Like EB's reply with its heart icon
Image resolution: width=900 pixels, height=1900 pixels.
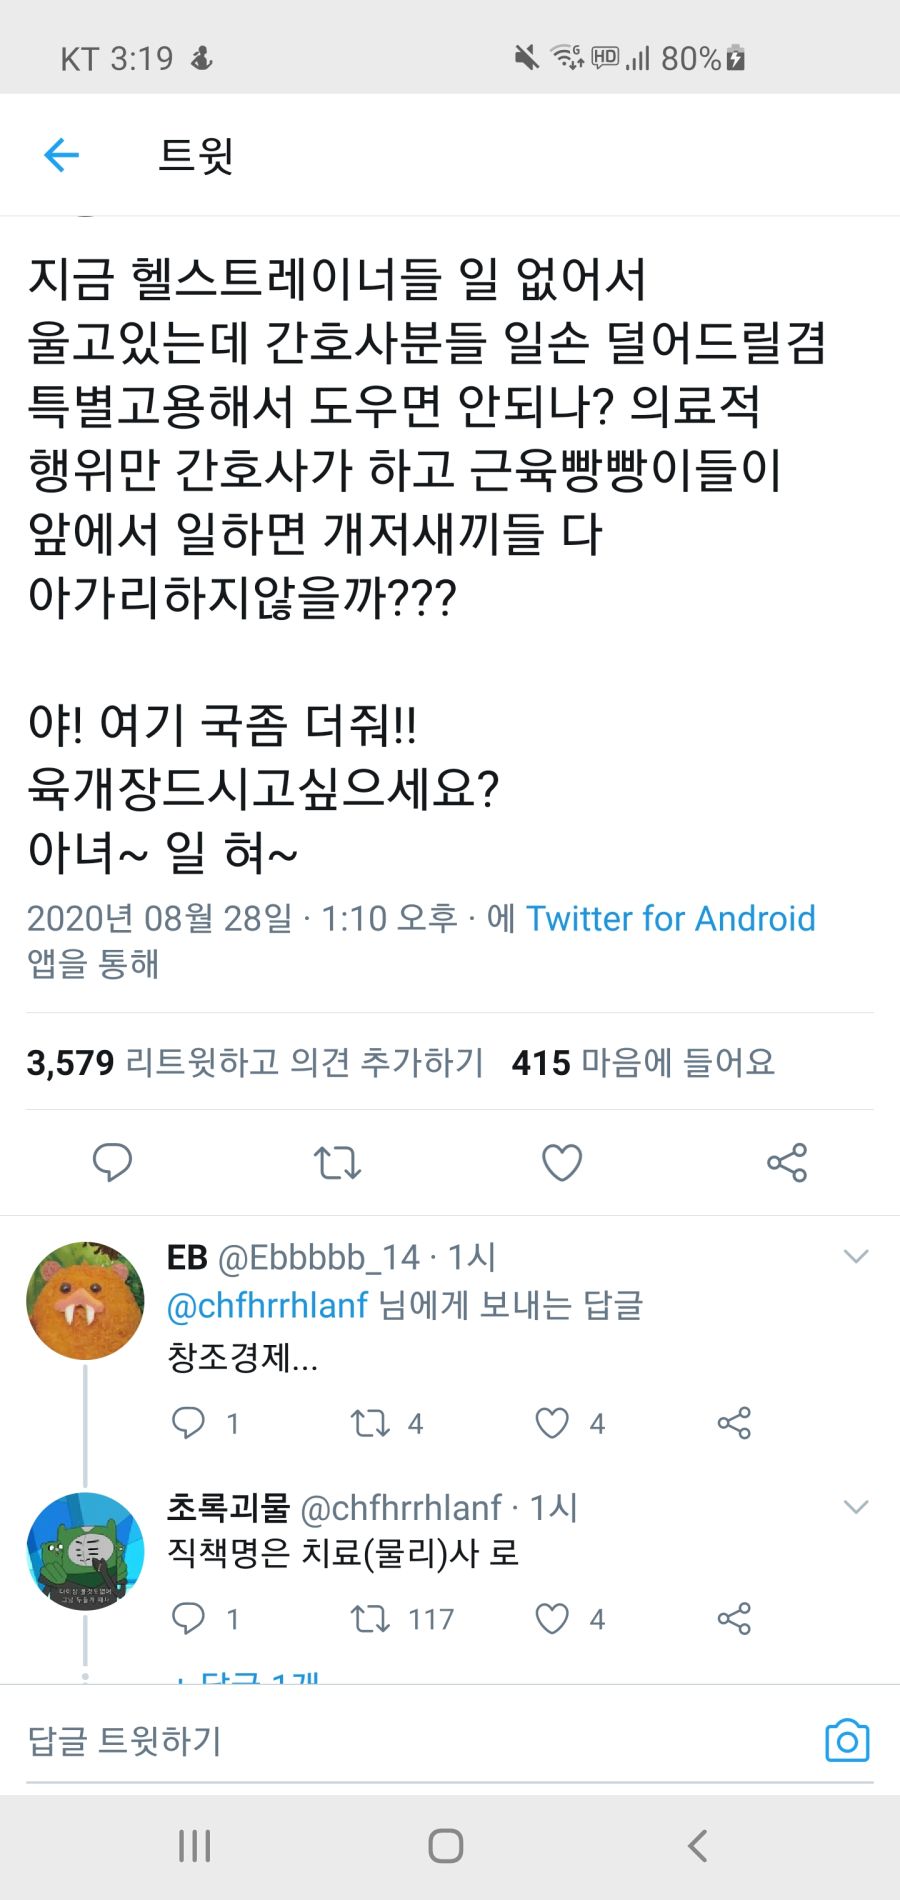(x=551, y=1421)
